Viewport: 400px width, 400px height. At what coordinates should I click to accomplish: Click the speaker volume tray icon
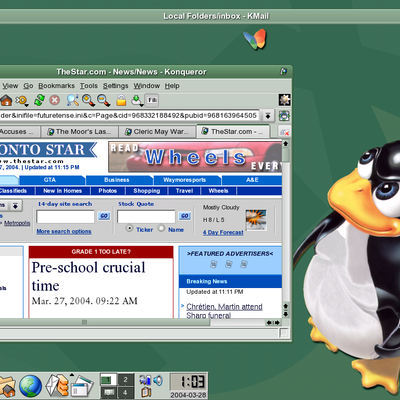(x=158, y=380)
